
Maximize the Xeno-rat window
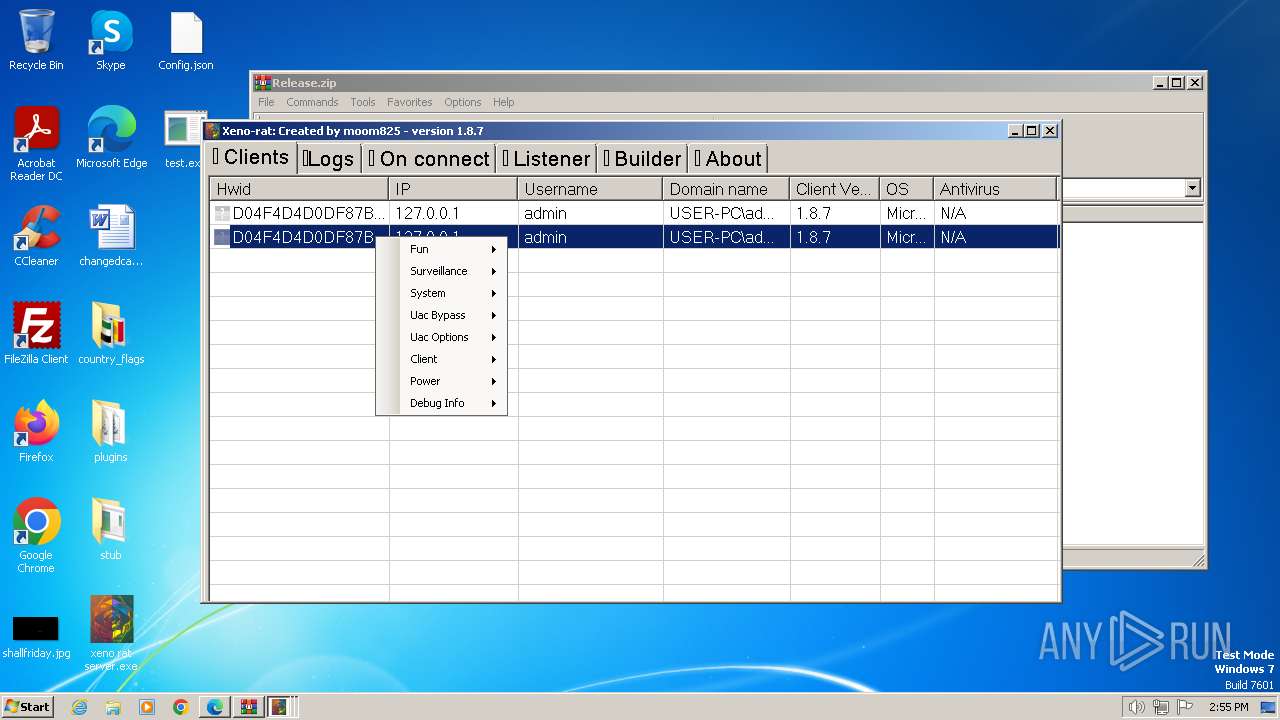pos(1032,131)
